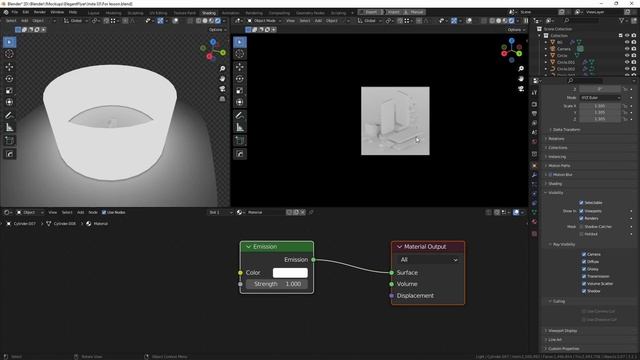The height and width of the screenshot is (360, 640).
Task: Toggle Show In Viewports checkbox
Action: (581, 211)
